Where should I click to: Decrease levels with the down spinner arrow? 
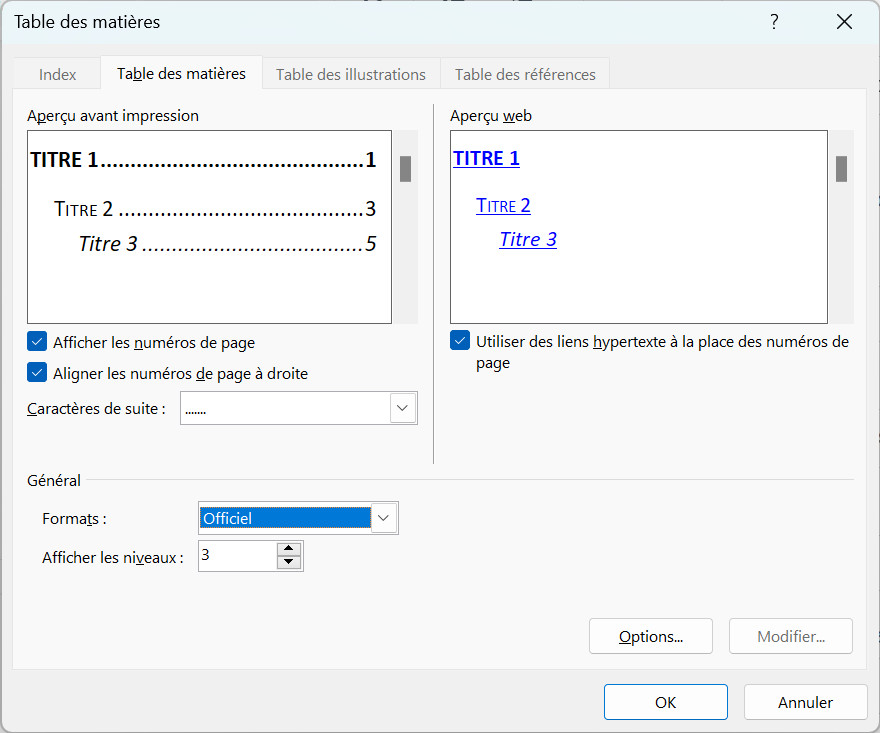[x=289, y=562]
